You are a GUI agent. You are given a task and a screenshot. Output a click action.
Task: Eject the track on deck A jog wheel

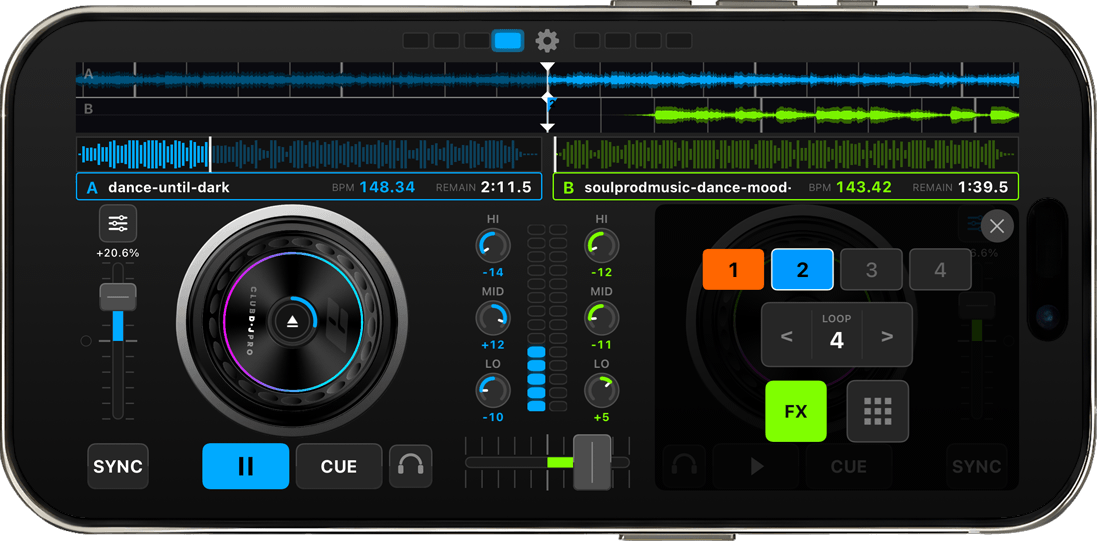[292, 321]
